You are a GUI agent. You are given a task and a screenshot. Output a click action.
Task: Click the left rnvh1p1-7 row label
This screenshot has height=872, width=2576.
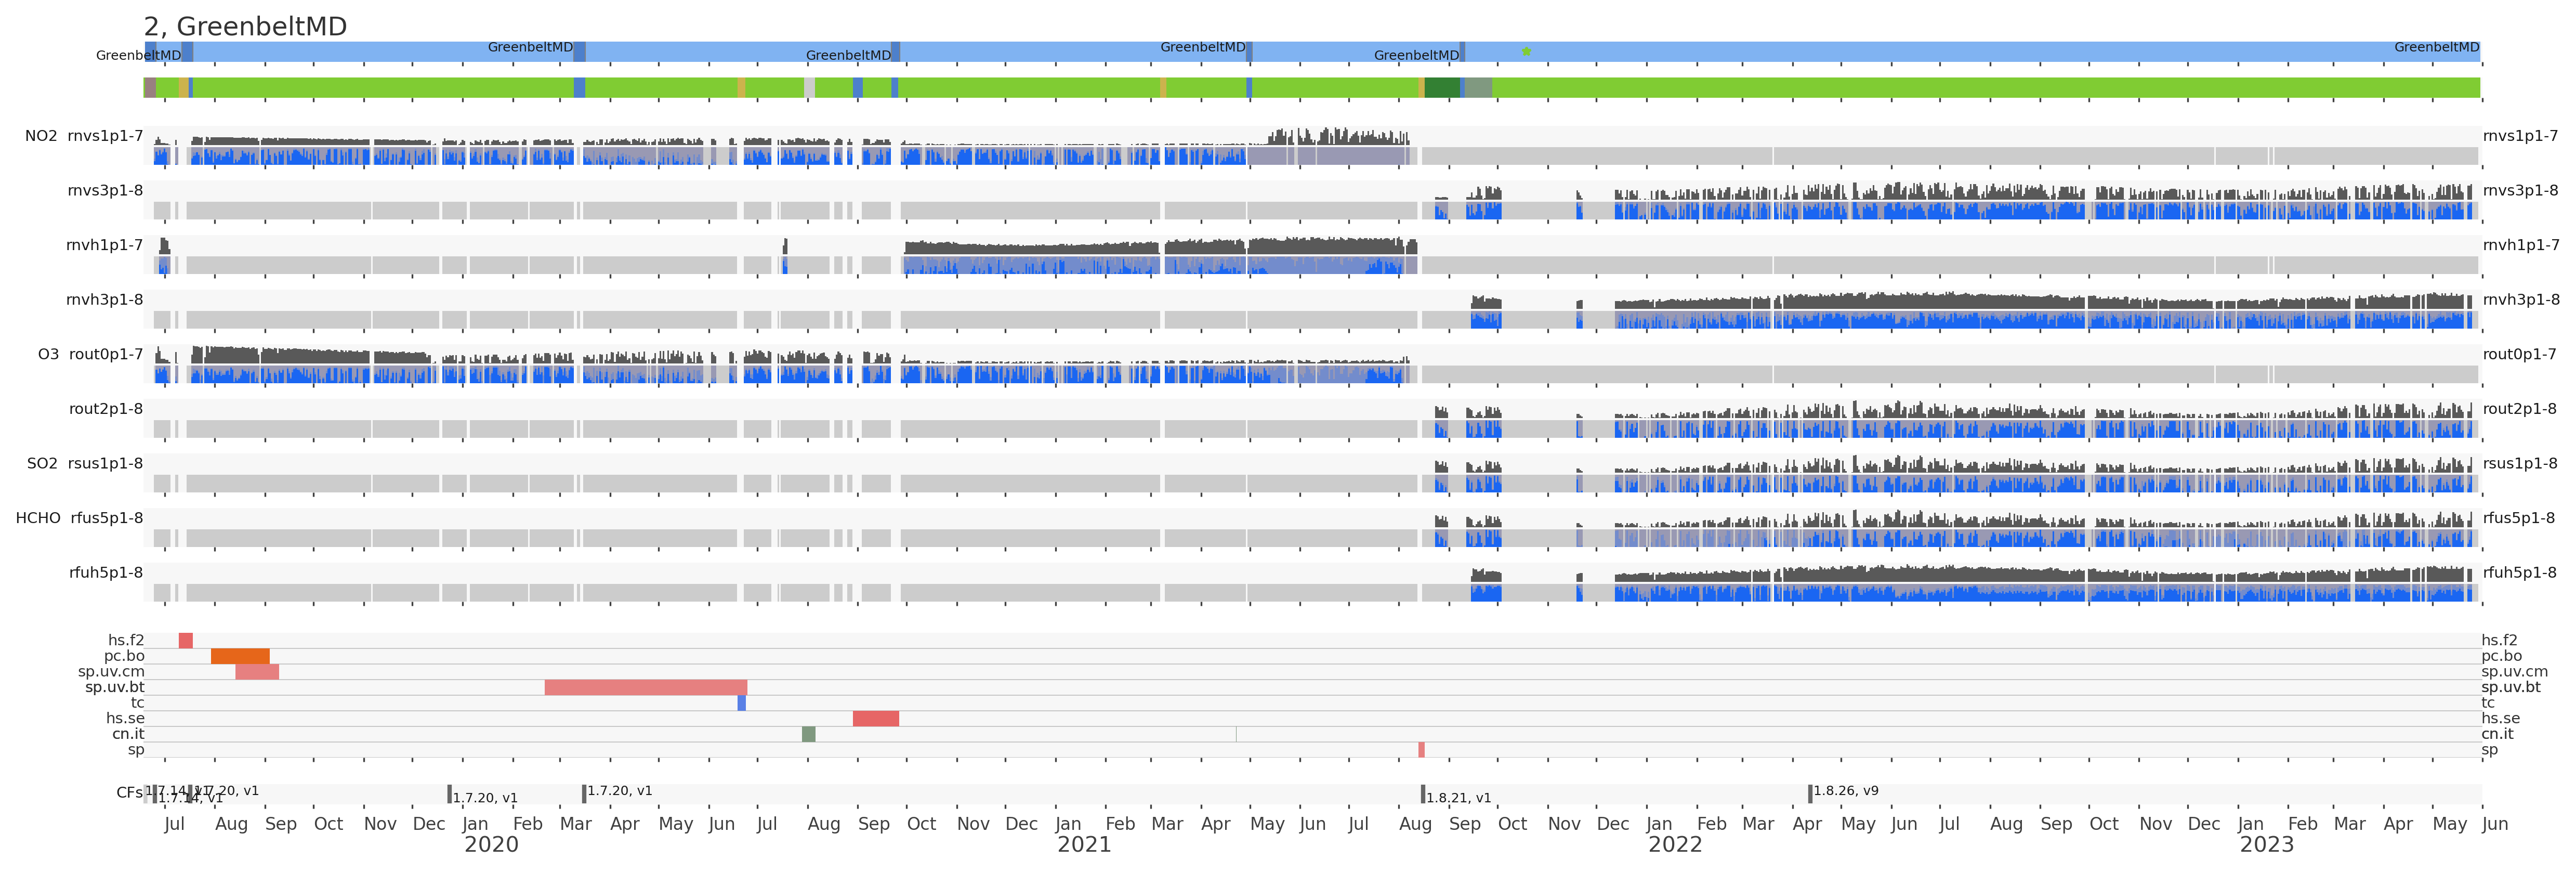(104, 245)
